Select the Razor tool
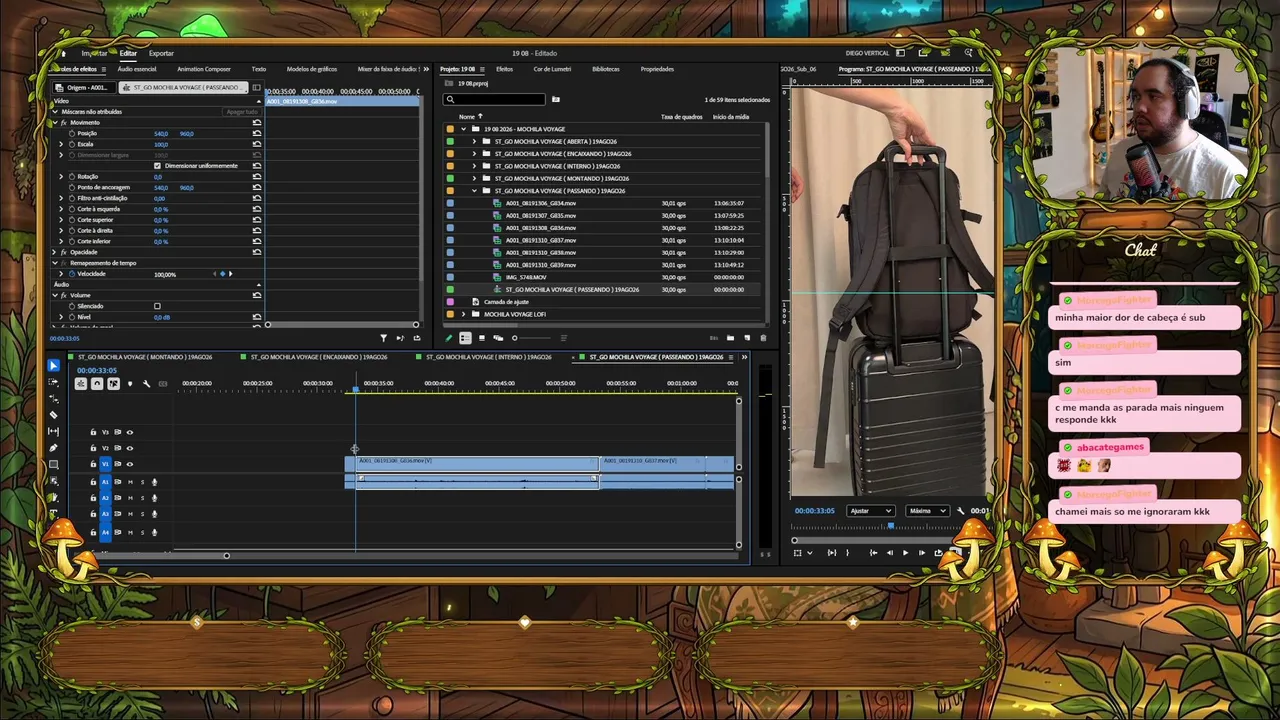This screenshot has height=720, width=1280. click(x=54, y=415)
